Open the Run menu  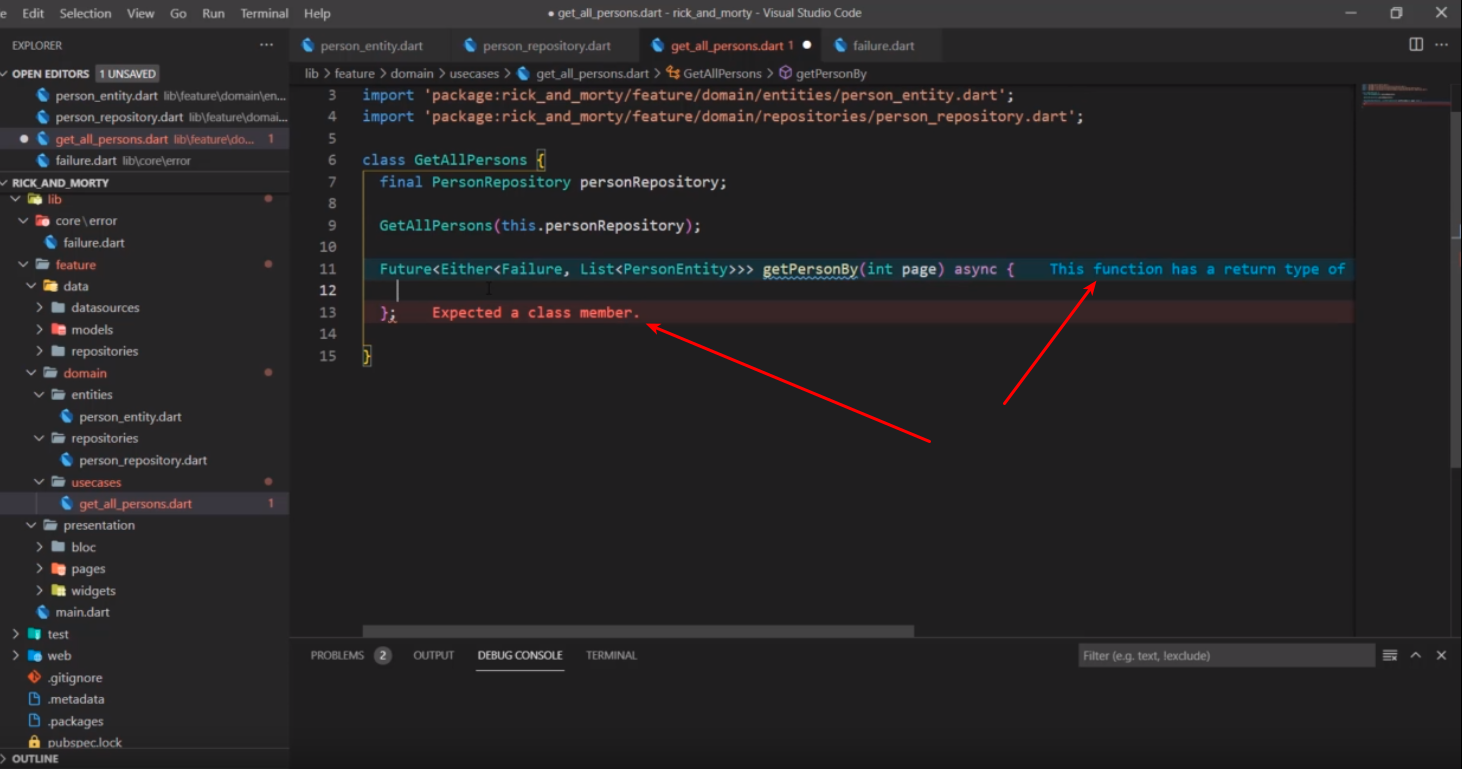[213, 13]
